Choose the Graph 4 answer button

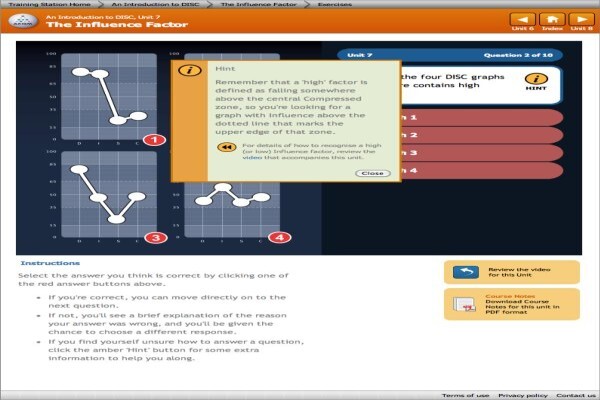pos(481,170)
